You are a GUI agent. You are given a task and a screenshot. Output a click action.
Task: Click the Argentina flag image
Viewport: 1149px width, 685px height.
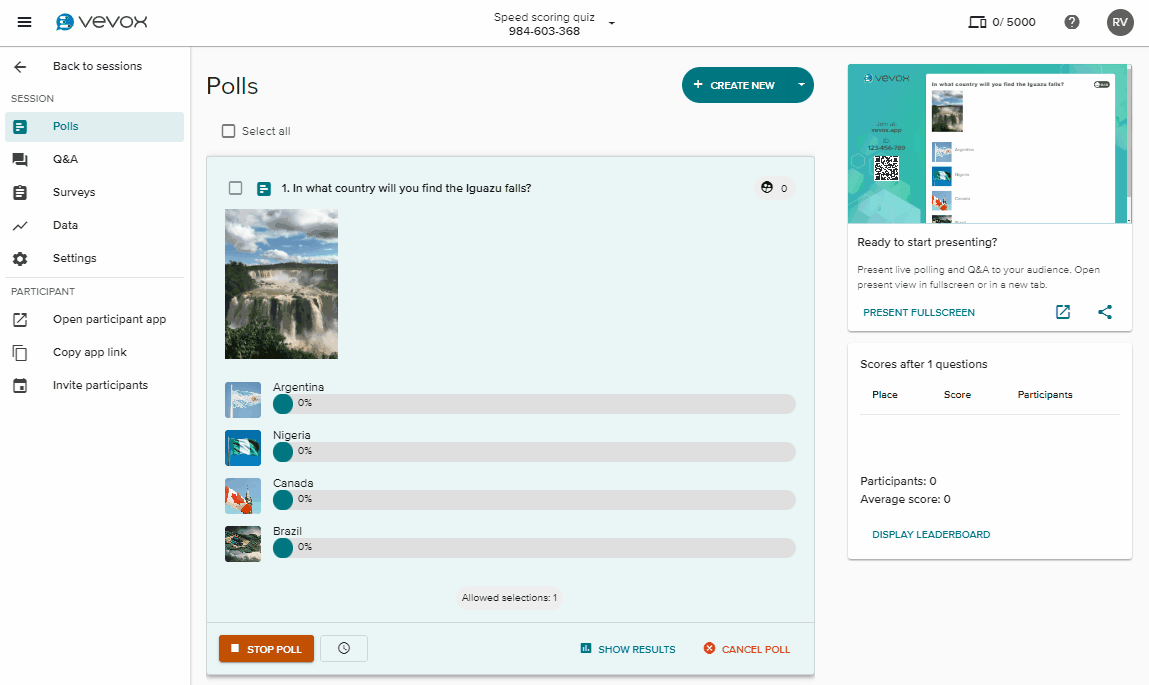(243, 400)
